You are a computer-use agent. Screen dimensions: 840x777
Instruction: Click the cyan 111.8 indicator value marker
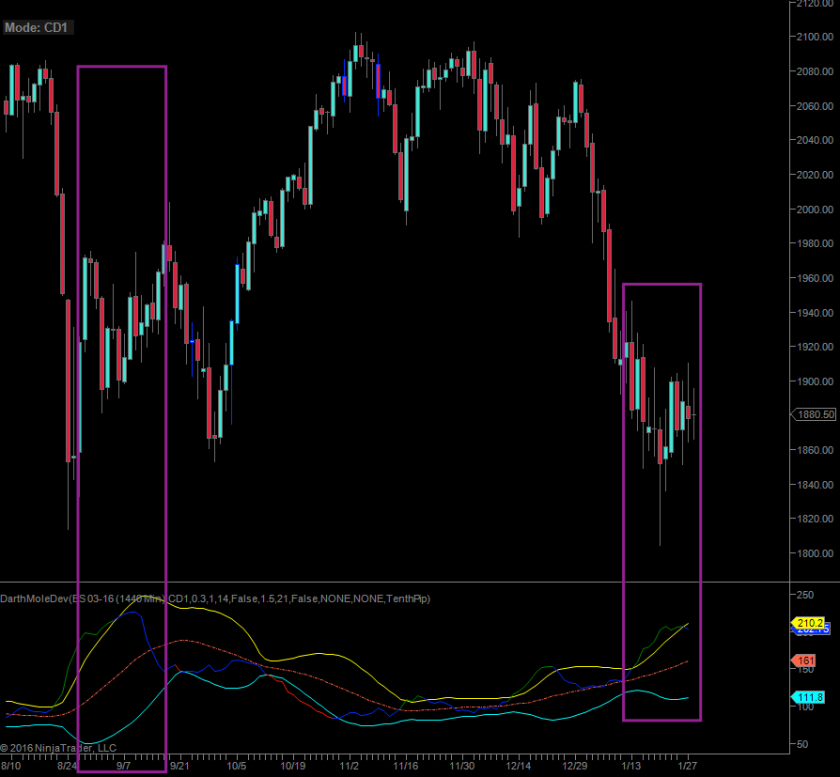(806, 697)
